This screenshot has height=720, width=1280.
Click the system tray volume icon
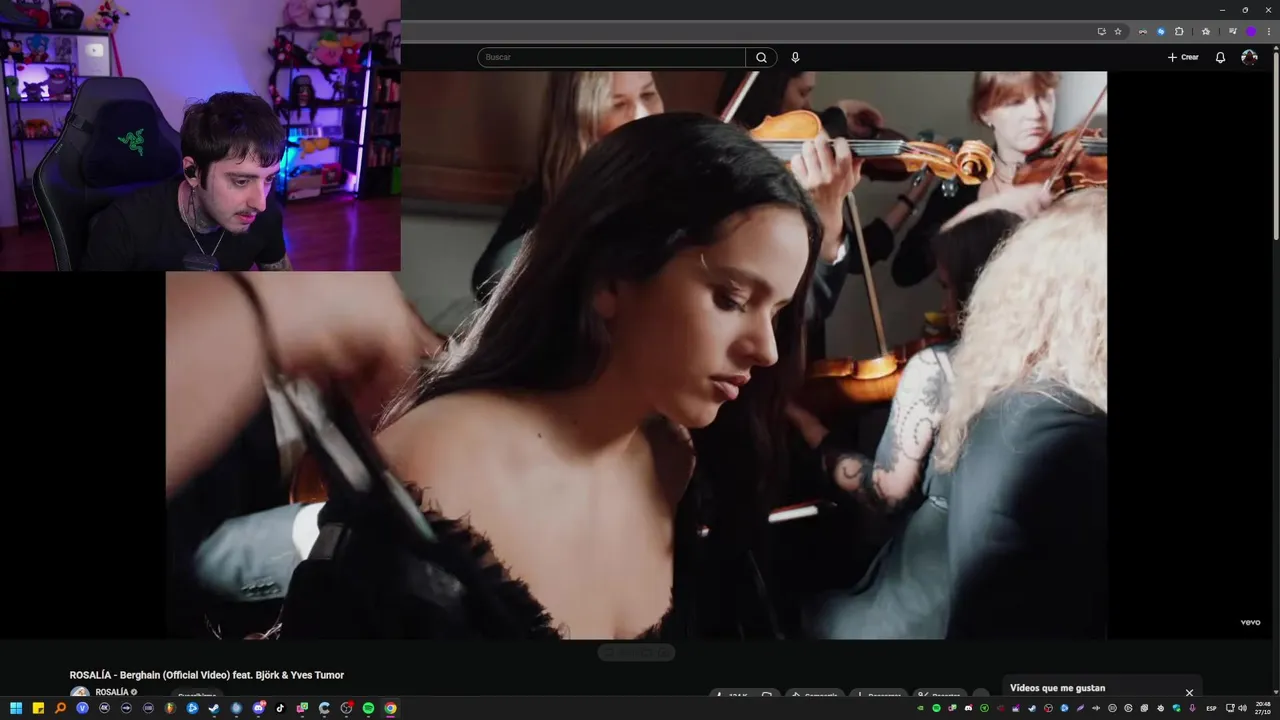pos(1243,708)
